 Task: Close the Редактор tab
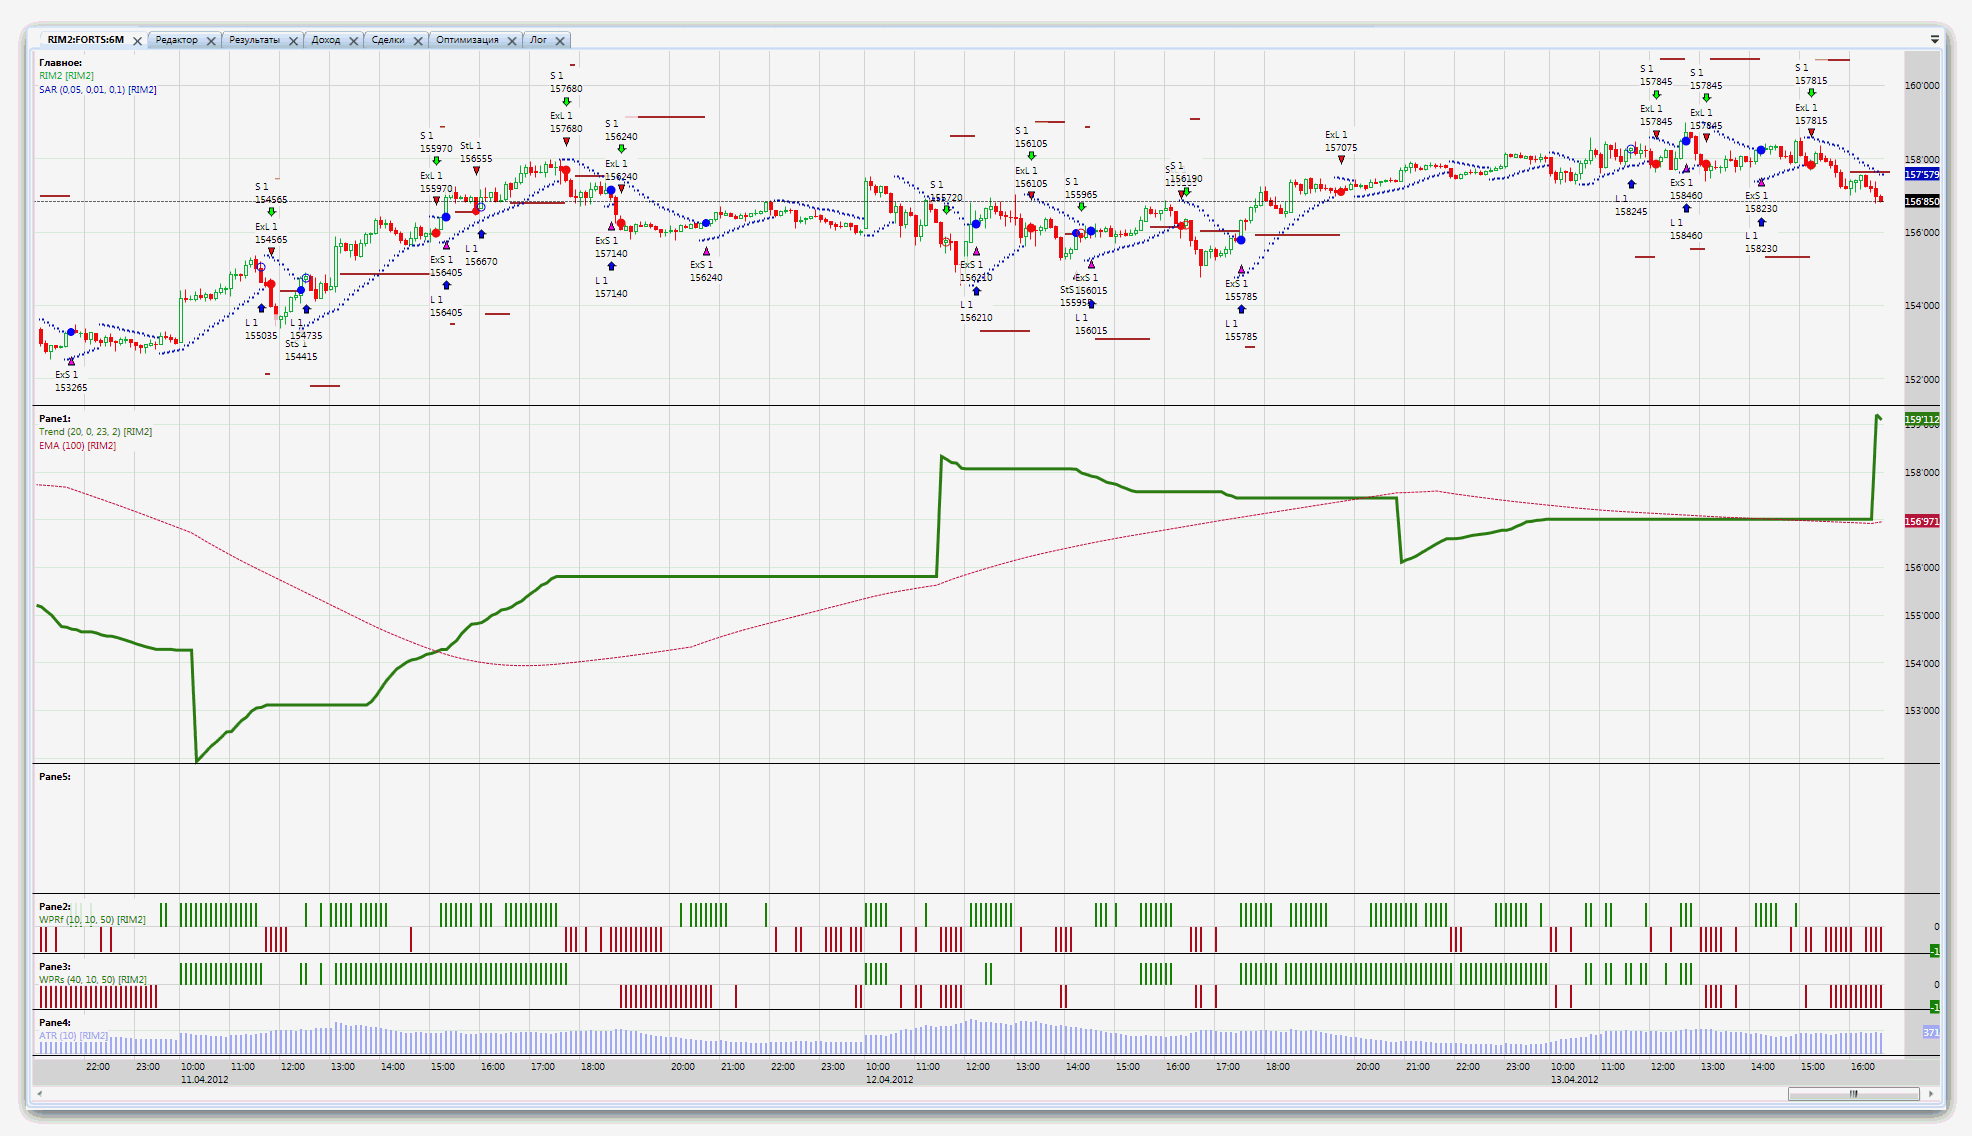click(x=211, y=41)
